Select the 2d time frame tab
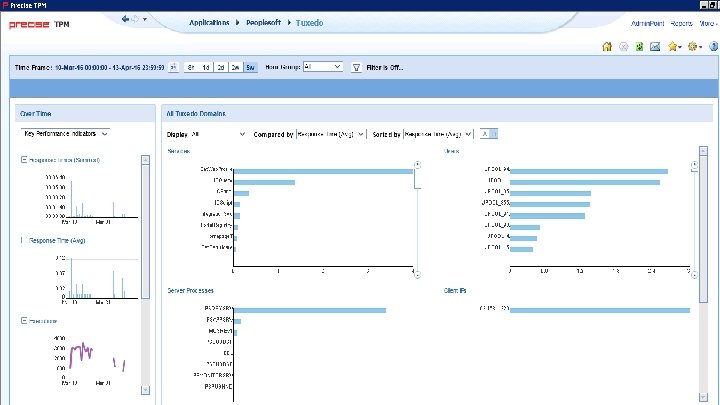The height and width of the screenshot is (405, 720). 221,68
